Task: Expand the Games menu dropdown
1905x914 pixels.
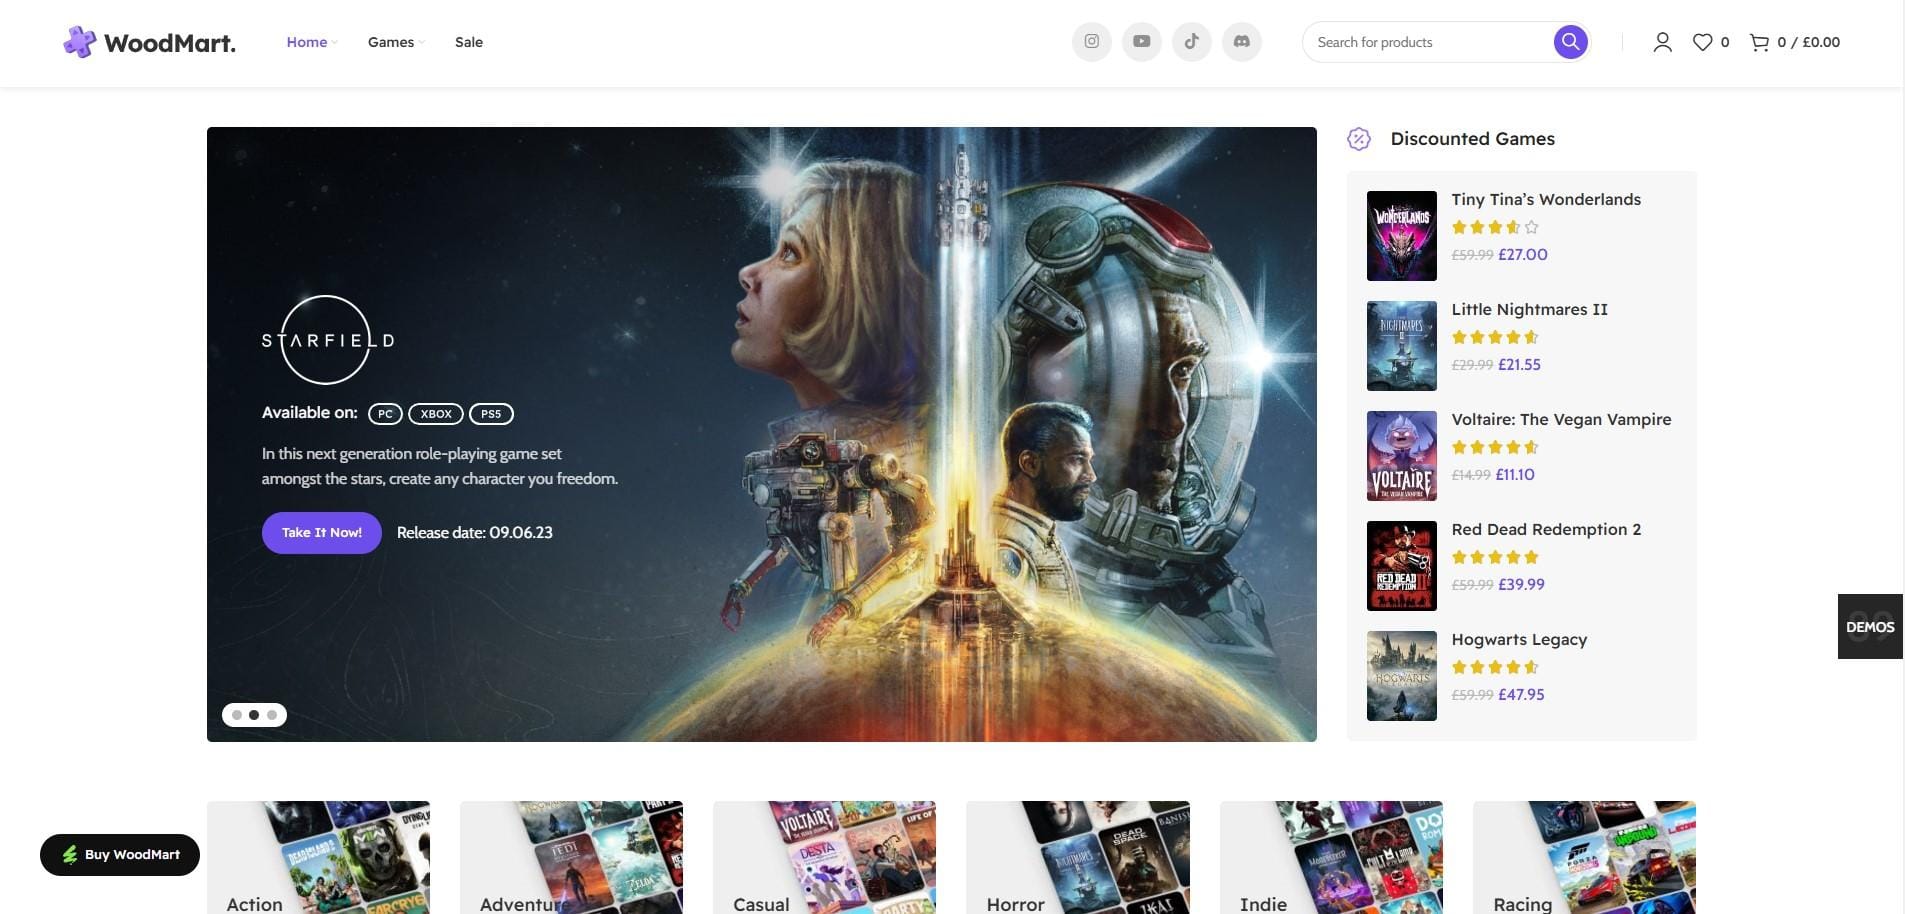Action: click(396, 42)
